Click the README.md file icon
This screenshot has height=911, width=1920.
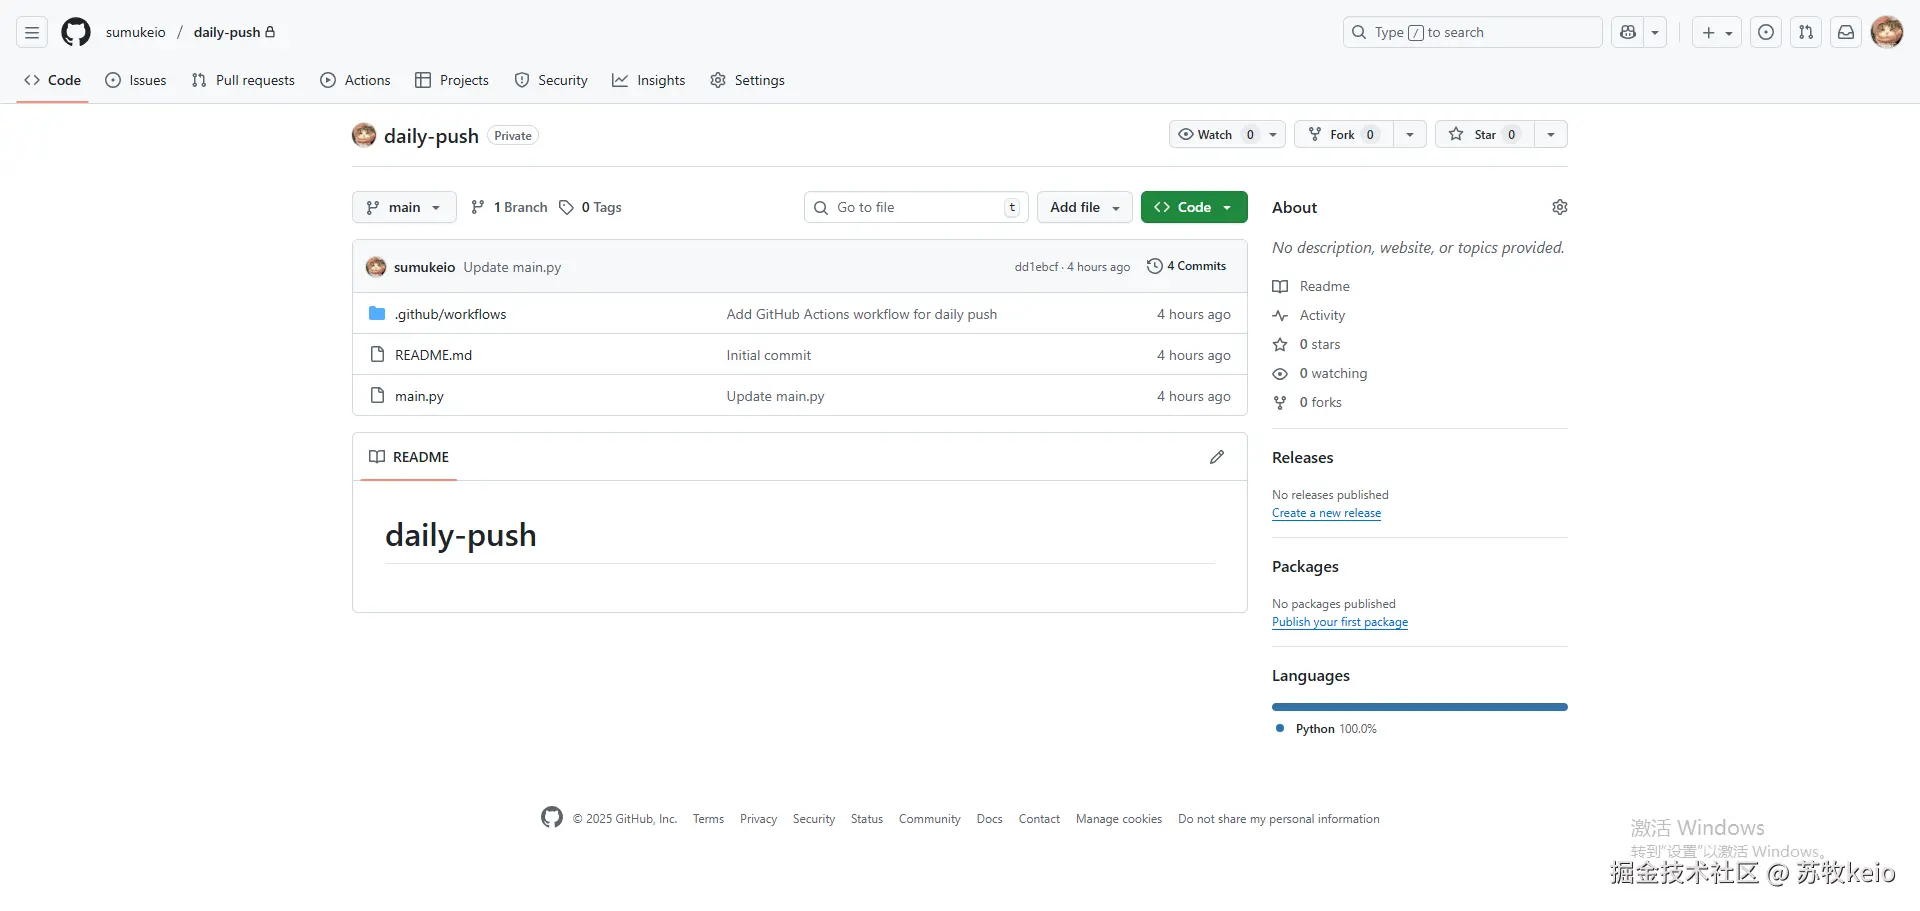377,355
